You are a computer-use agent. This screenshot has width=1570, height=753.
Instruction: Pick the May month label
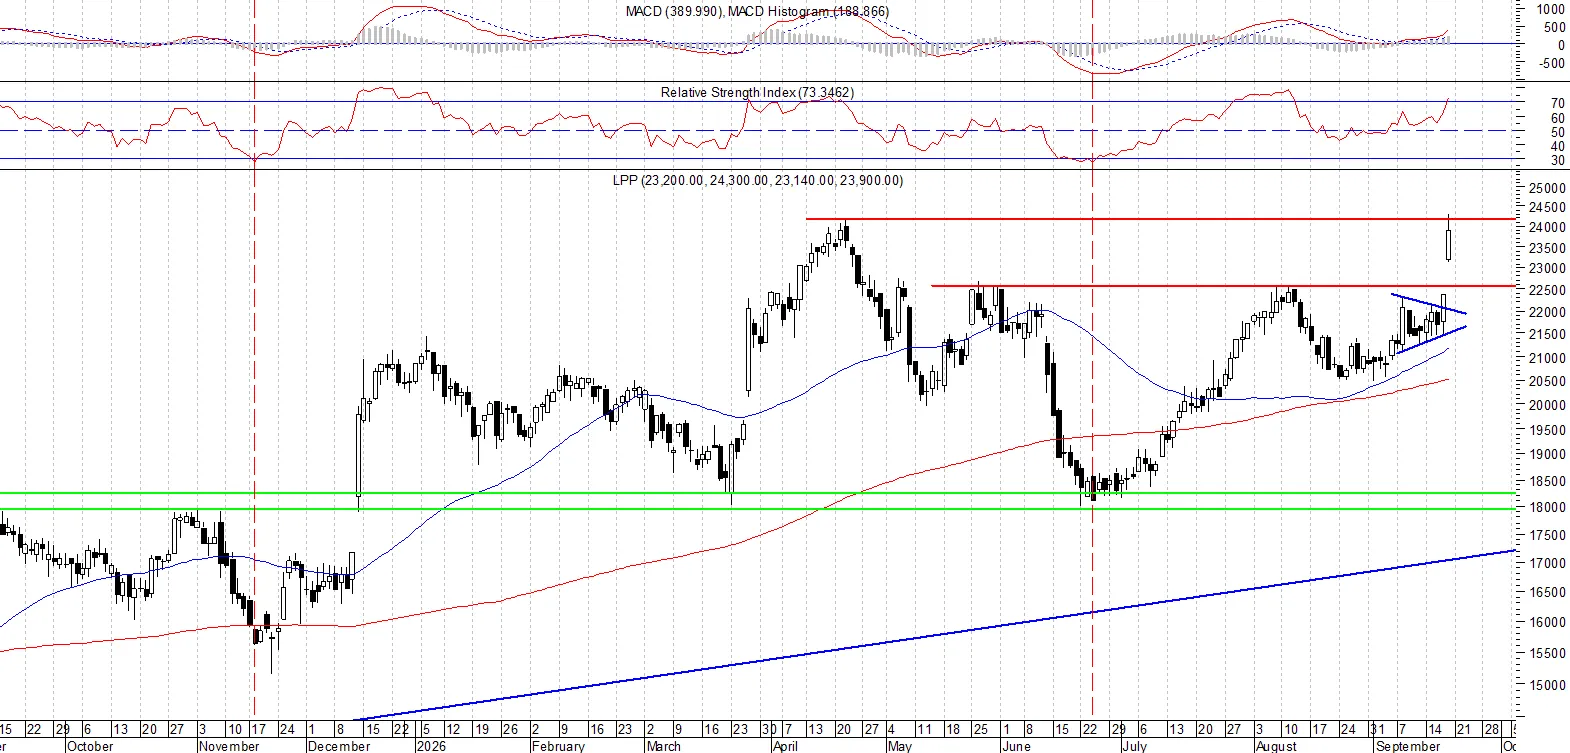pyautogui.click(x=900, y=746)
